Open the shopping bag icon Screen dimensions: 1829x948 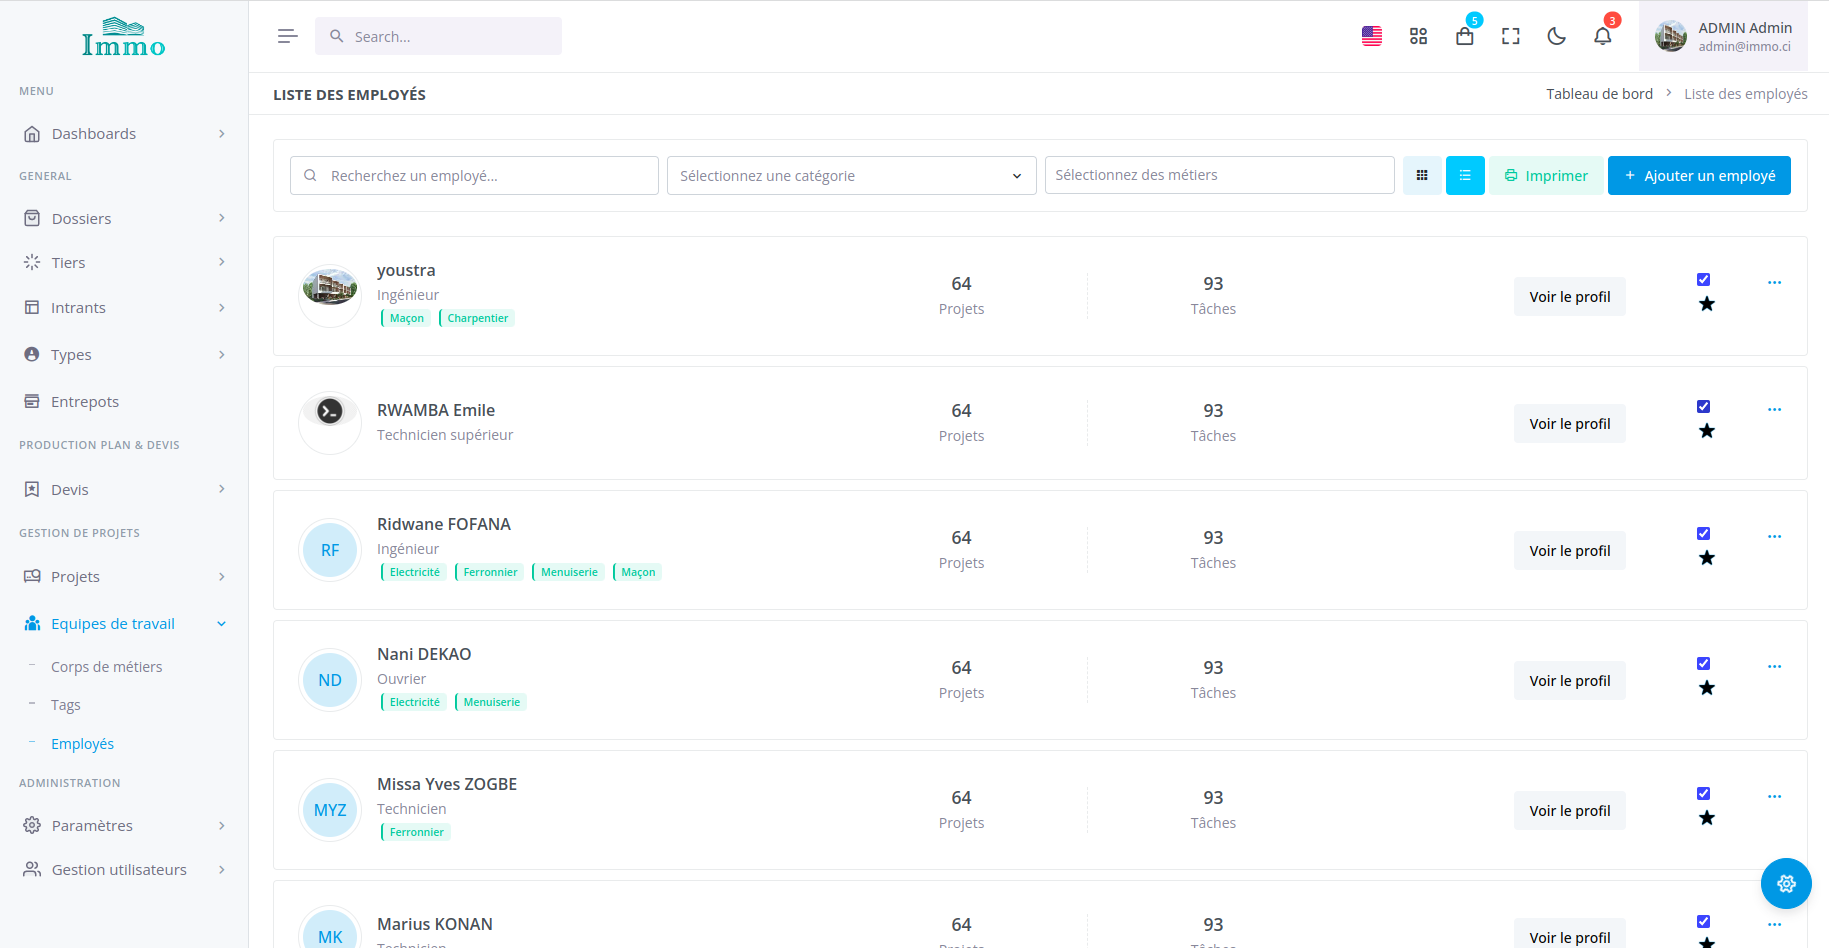coord(1464,37)
